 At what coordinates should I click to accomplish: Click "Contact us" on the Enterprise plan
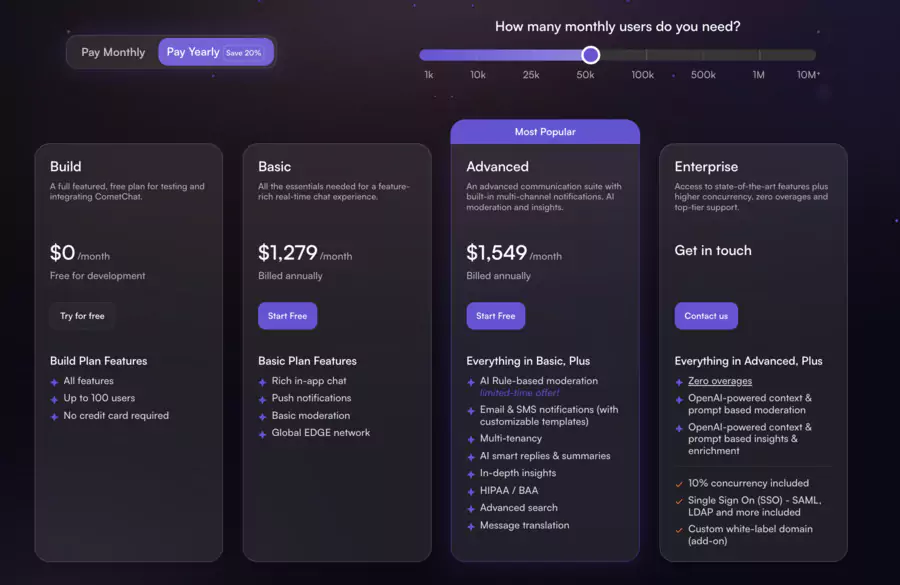tap(706, 315)
